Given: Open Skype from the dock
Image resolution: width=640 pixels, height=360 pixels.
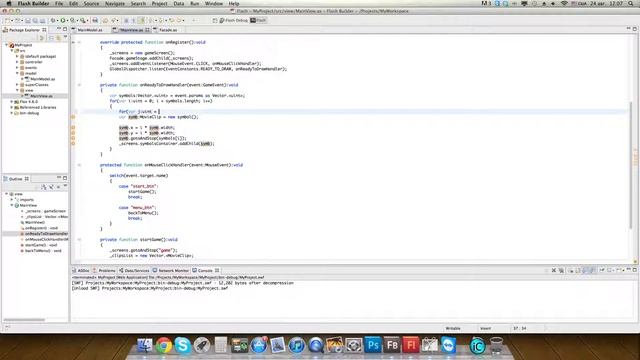Looking at the screenshot, I should click(182, 345).
